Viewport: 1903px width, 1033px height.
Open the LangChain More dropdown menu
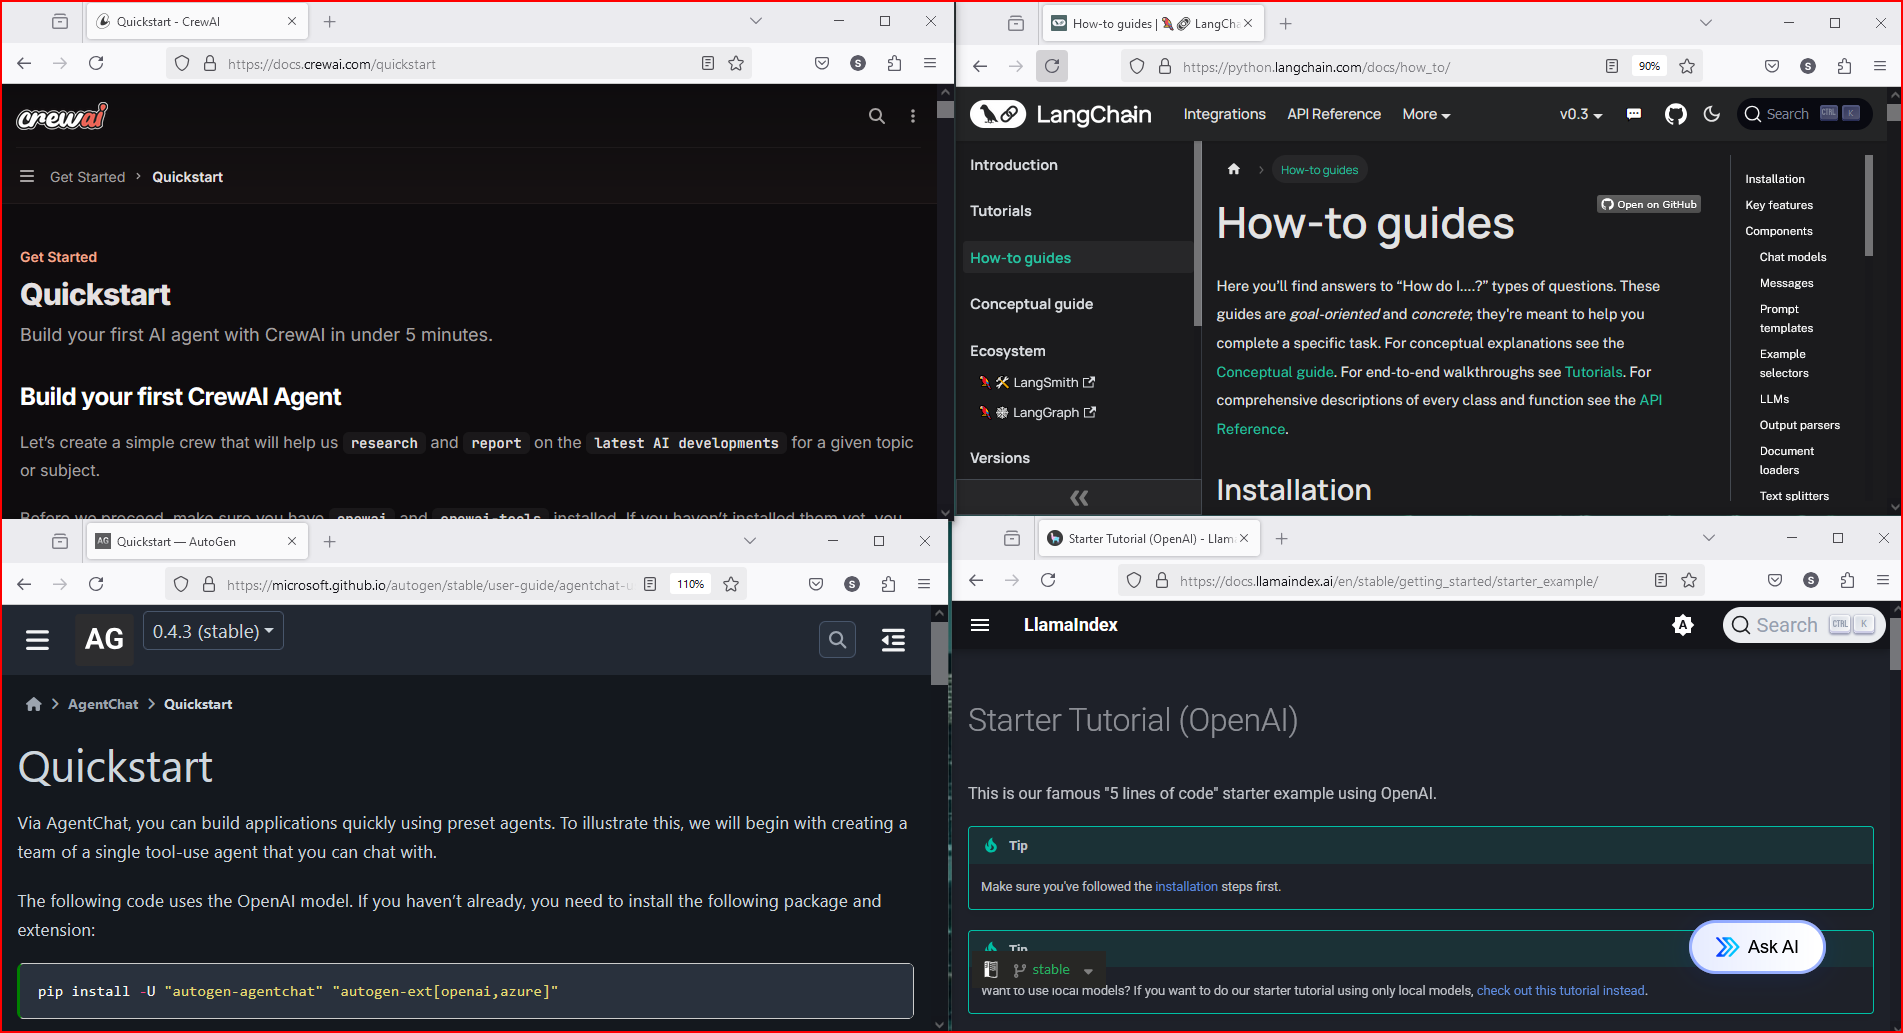(x=1425, y=114)
